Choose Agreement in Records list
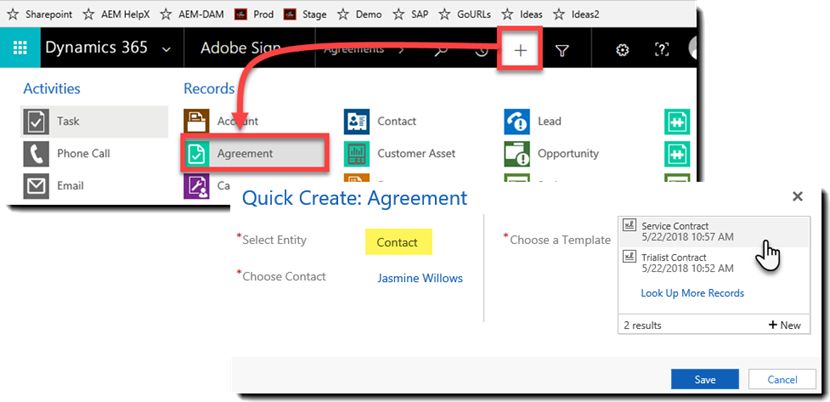The width and height of the screenshot is (830, 402). coord(255,154)
